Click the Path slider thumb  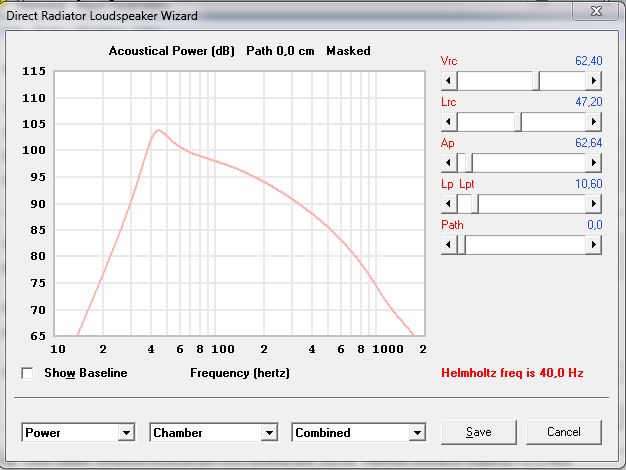[x=462, y=244]
